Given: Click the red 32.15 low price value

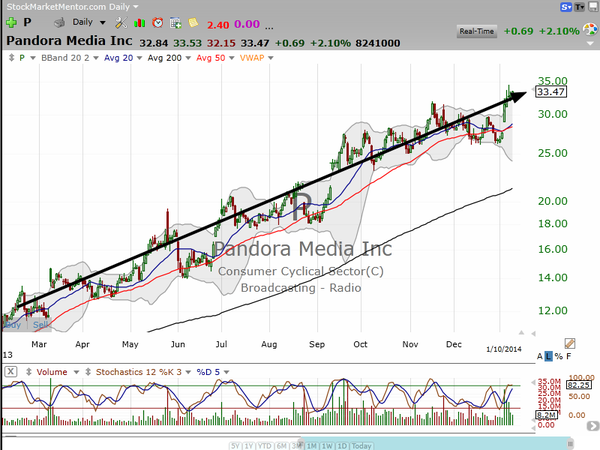Looking at the screenshot, I should click(221, 43).
